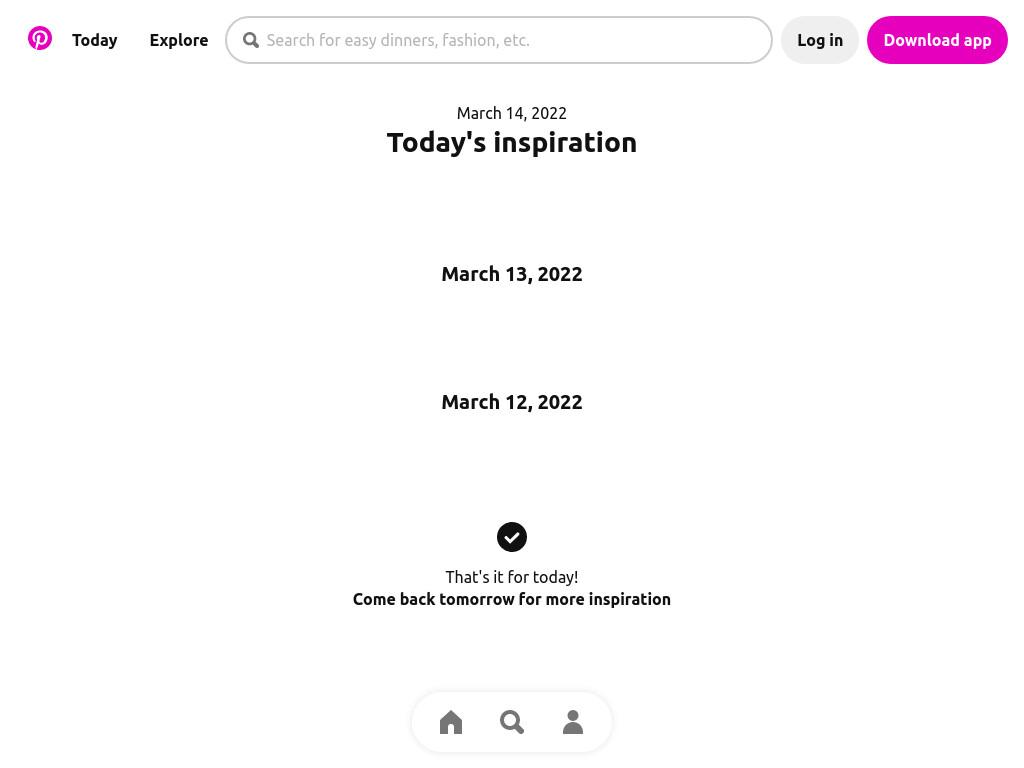Click the search magnifier icon in search bar
1024x768 pixels.
[x=251, y=40]
